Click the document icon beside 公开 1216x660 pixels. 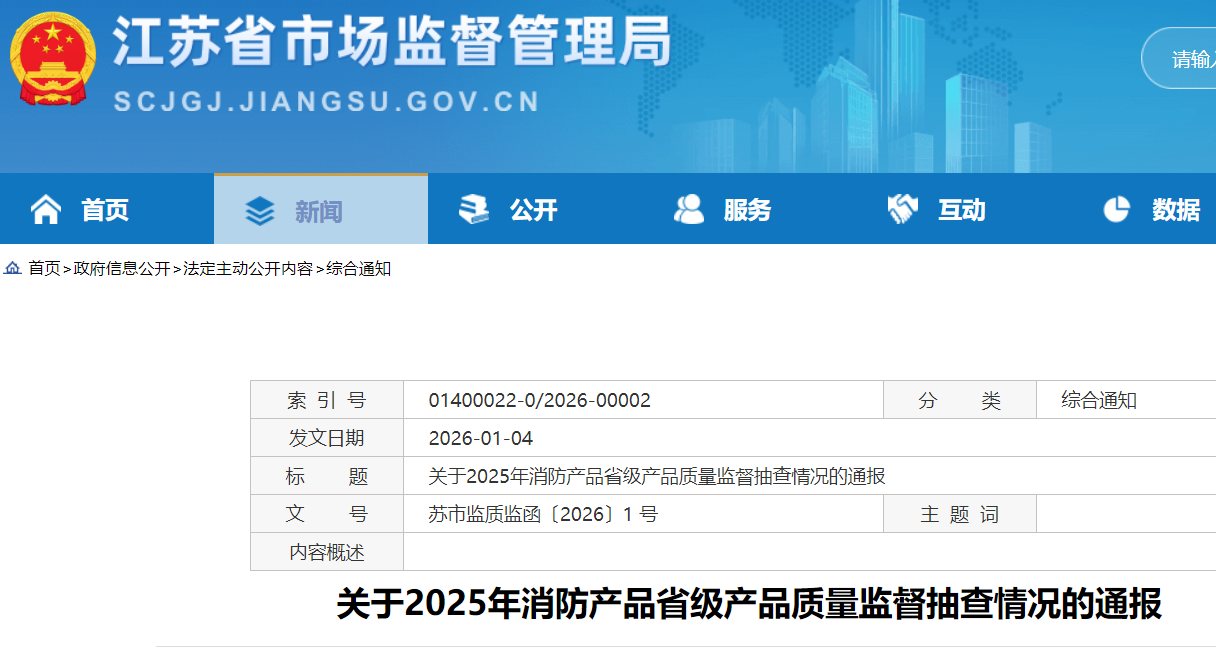point(474,210)
